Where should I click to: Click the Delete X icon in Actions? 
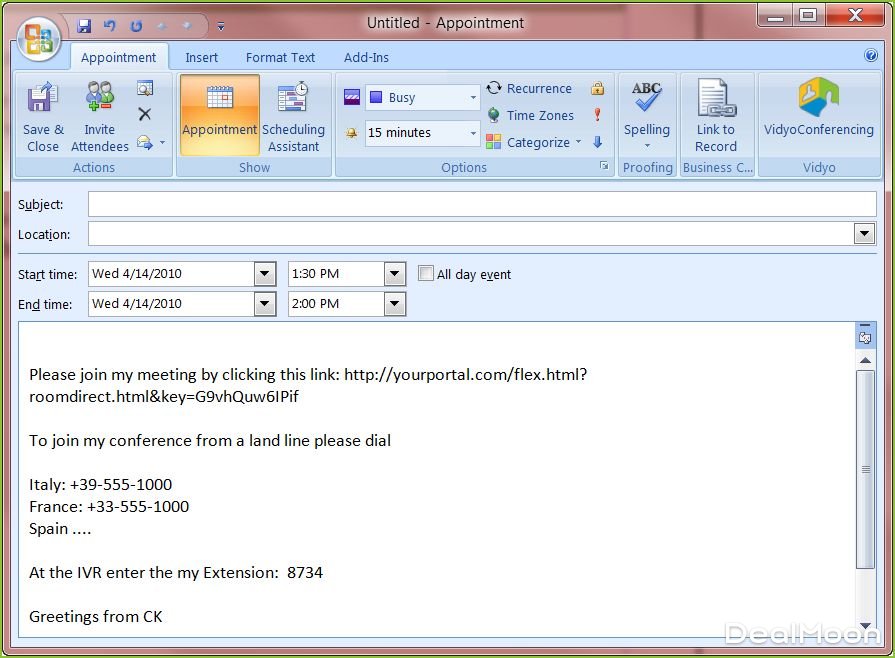(x=145, y=115)
